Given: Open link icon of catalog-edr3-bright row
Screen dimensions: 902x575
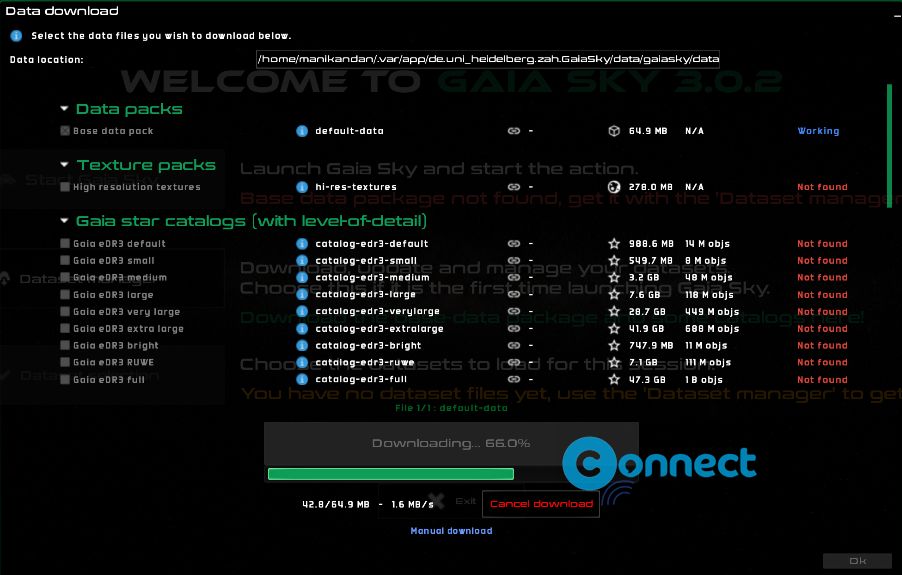Looking at the screenshot, I should (x=514, y=346).
